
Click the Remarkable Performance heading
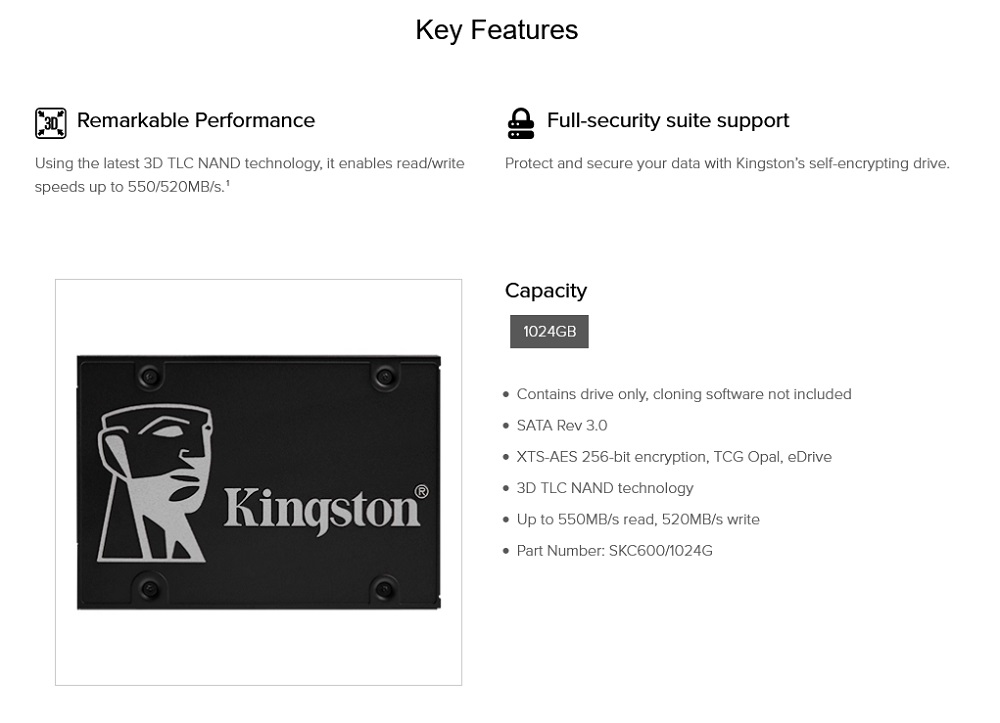[196, 120]
